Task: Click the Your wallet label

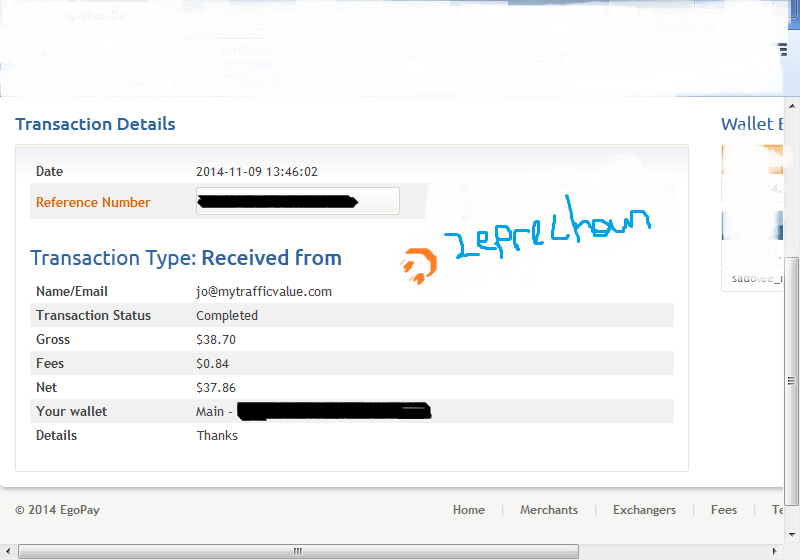Action: [71, 411]
